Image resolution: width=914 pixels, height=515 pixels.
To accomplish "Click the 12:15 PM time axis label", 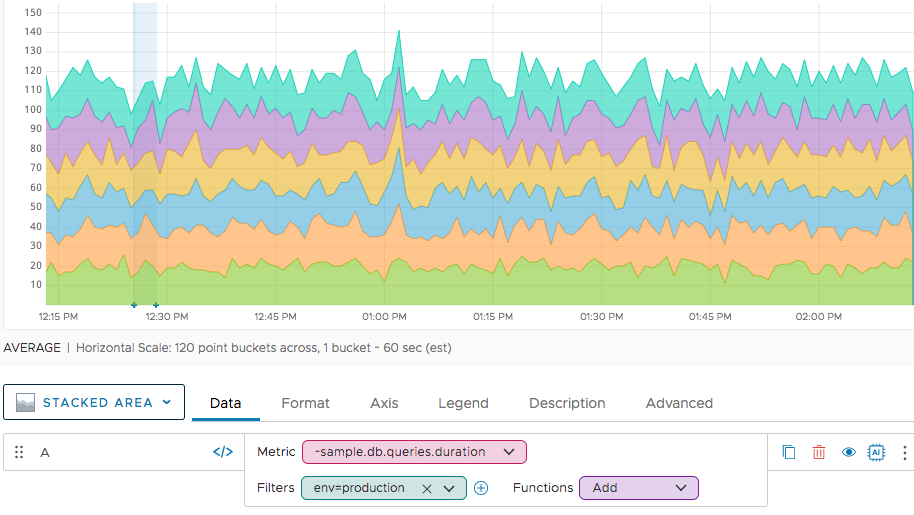I will [x=58, y=317].
